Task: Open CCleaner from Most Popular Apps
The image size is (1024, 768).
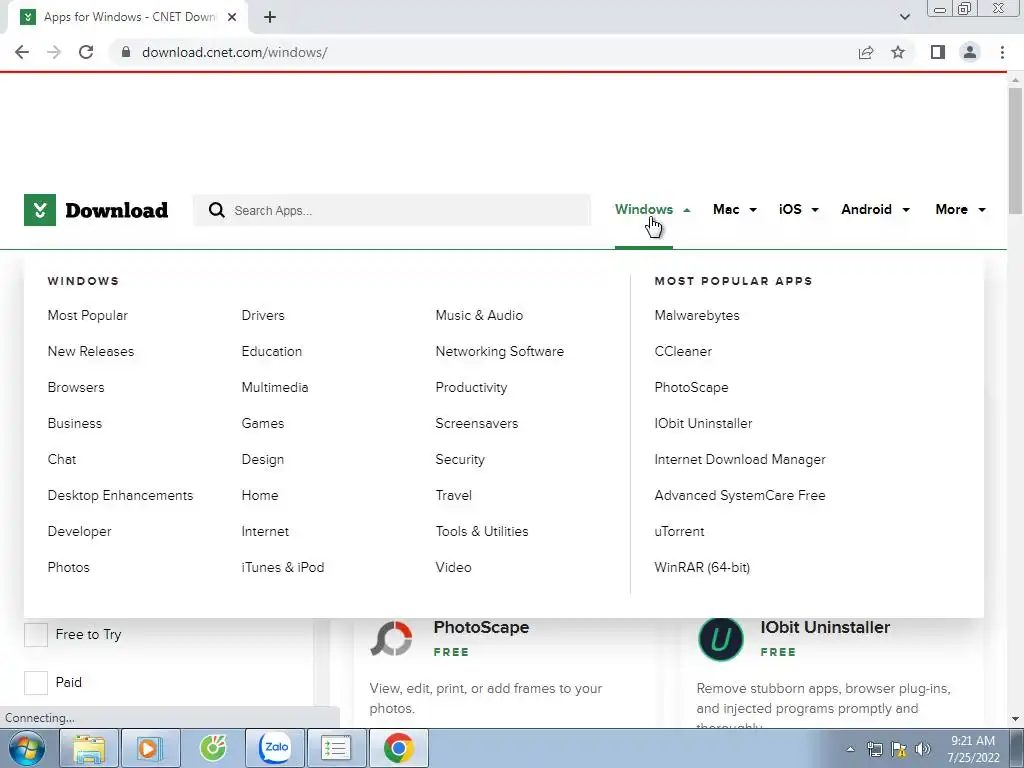Action: (683, 351)
